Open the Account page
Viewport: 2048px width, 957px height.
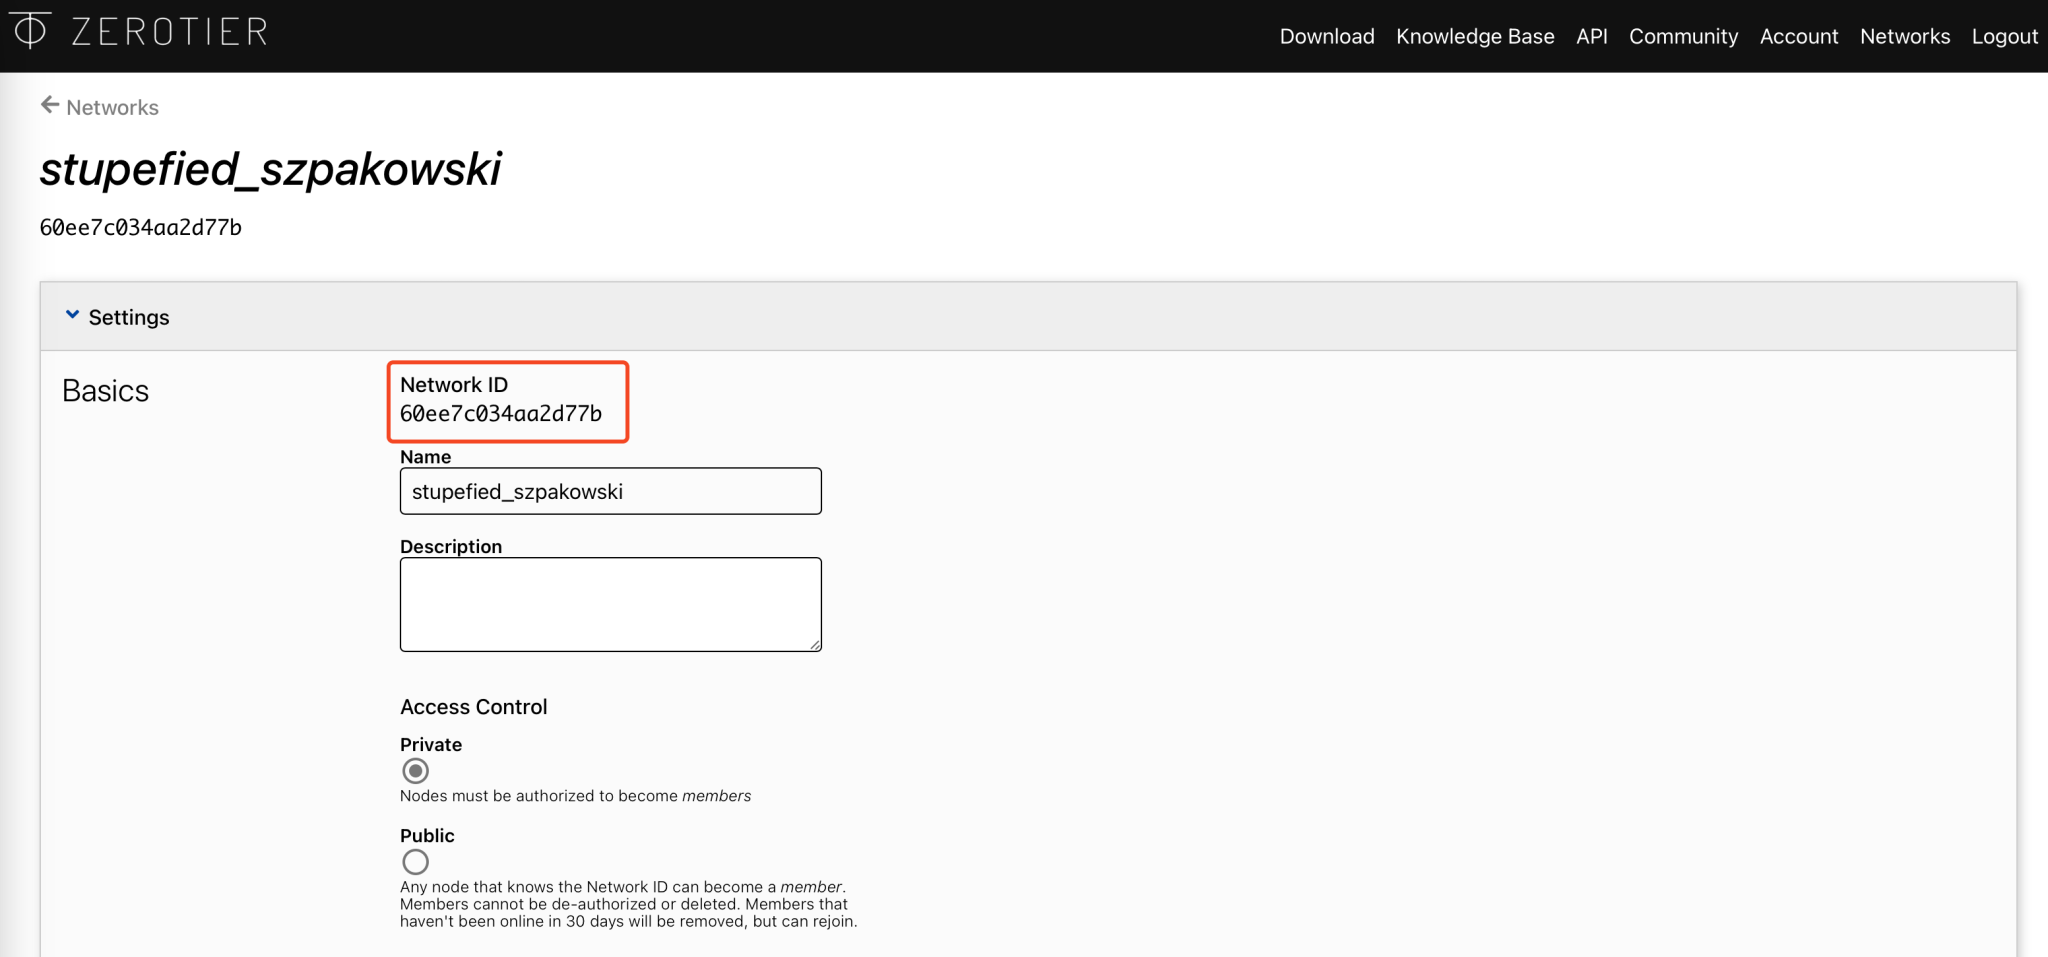point(1799,36)
